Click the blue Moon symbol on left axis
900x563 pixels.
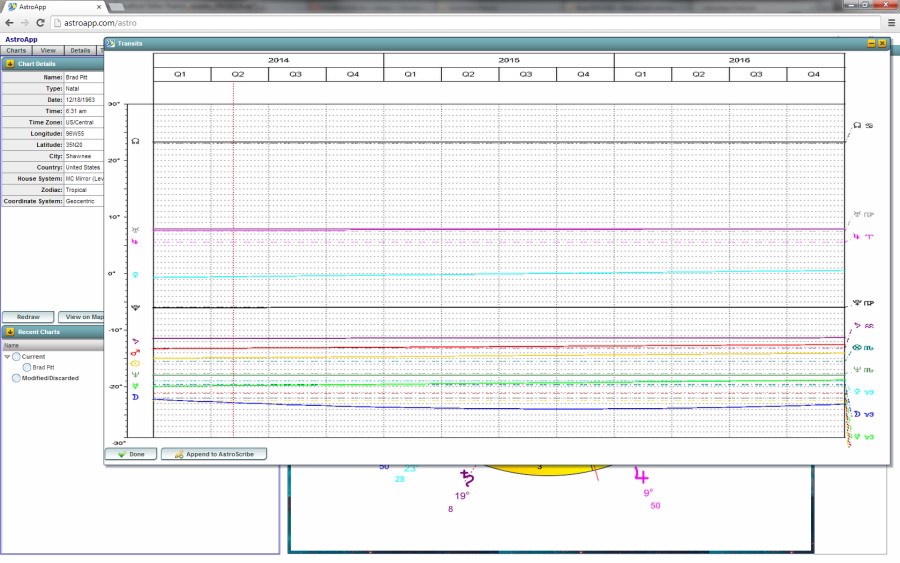coord(135,397)
